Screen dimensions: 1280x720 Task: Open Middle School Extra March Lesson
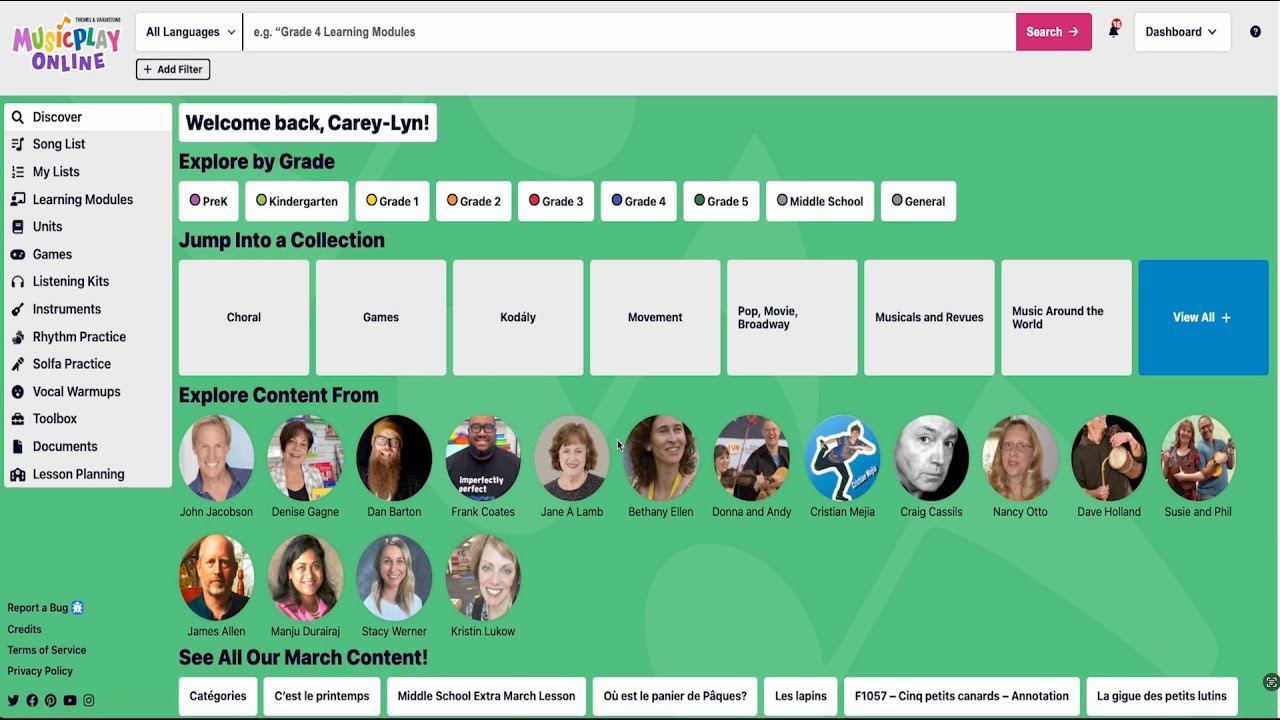click(x=486, y=696)
